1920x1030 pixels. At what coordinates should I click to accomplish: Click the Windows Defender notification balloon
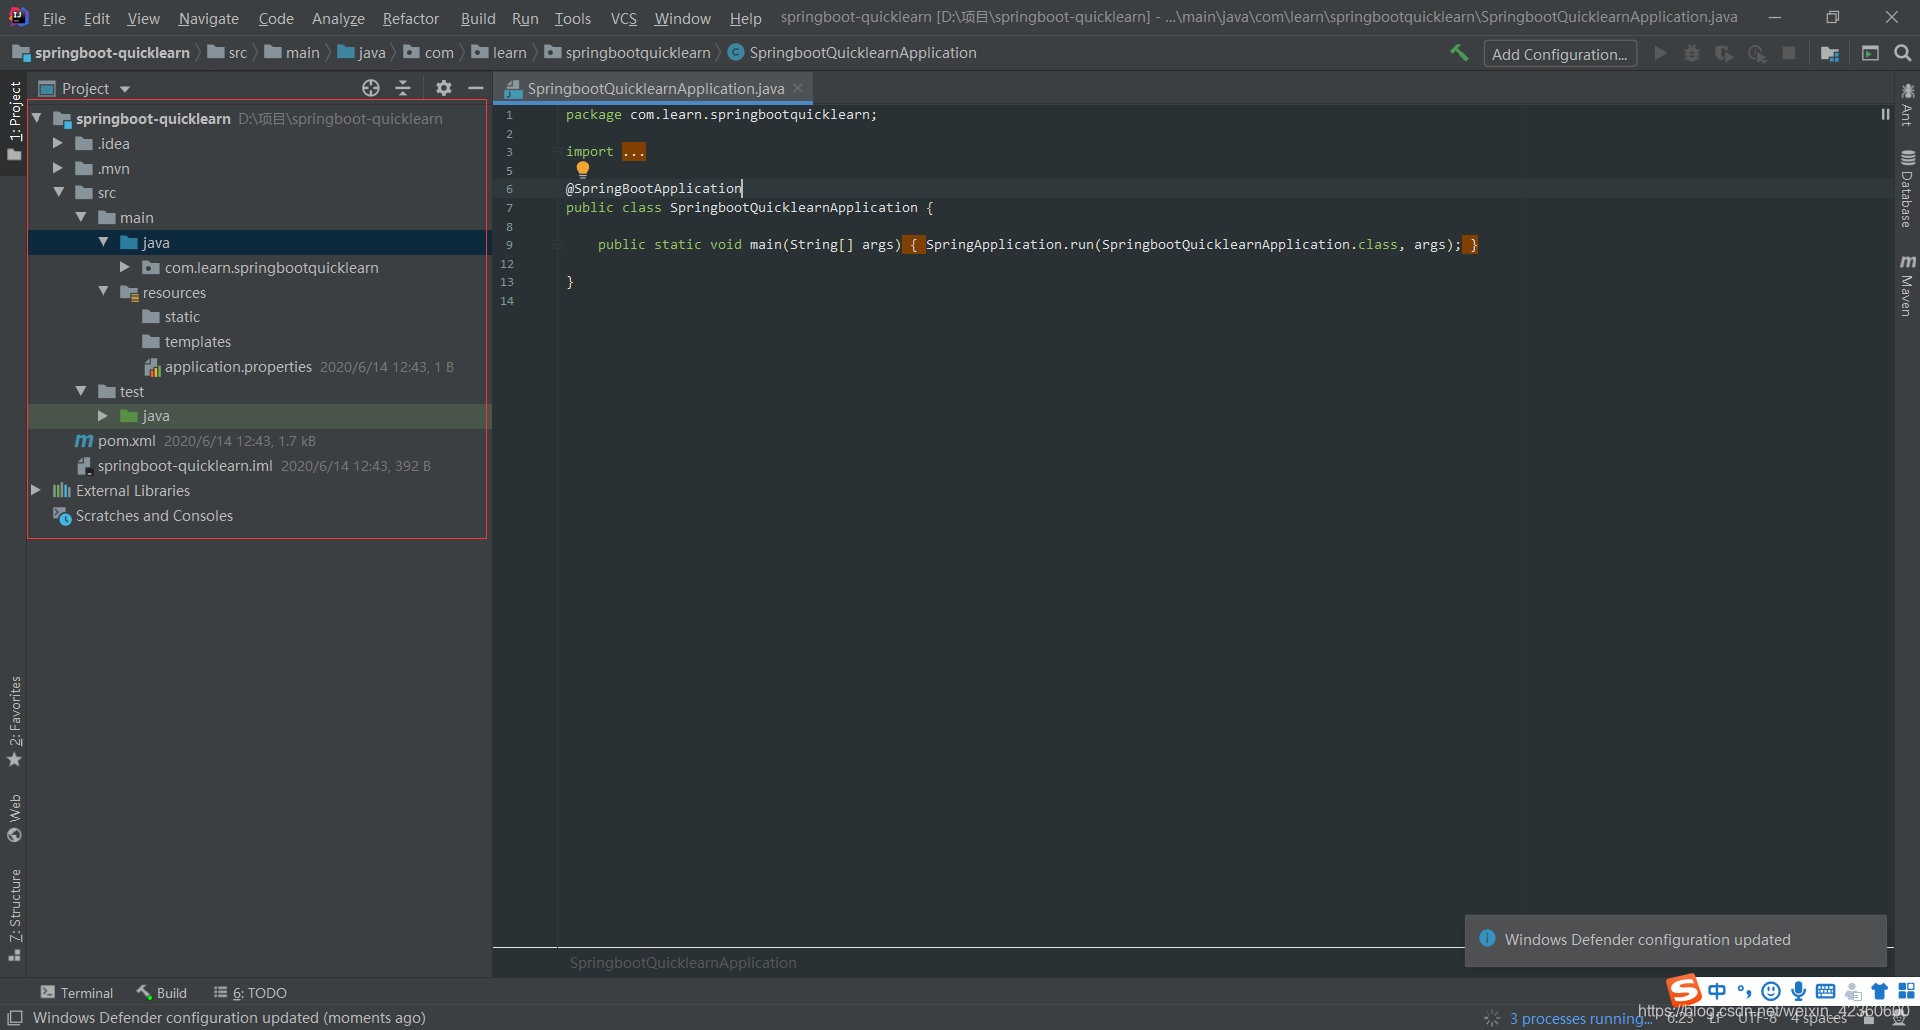(1675, 940)
